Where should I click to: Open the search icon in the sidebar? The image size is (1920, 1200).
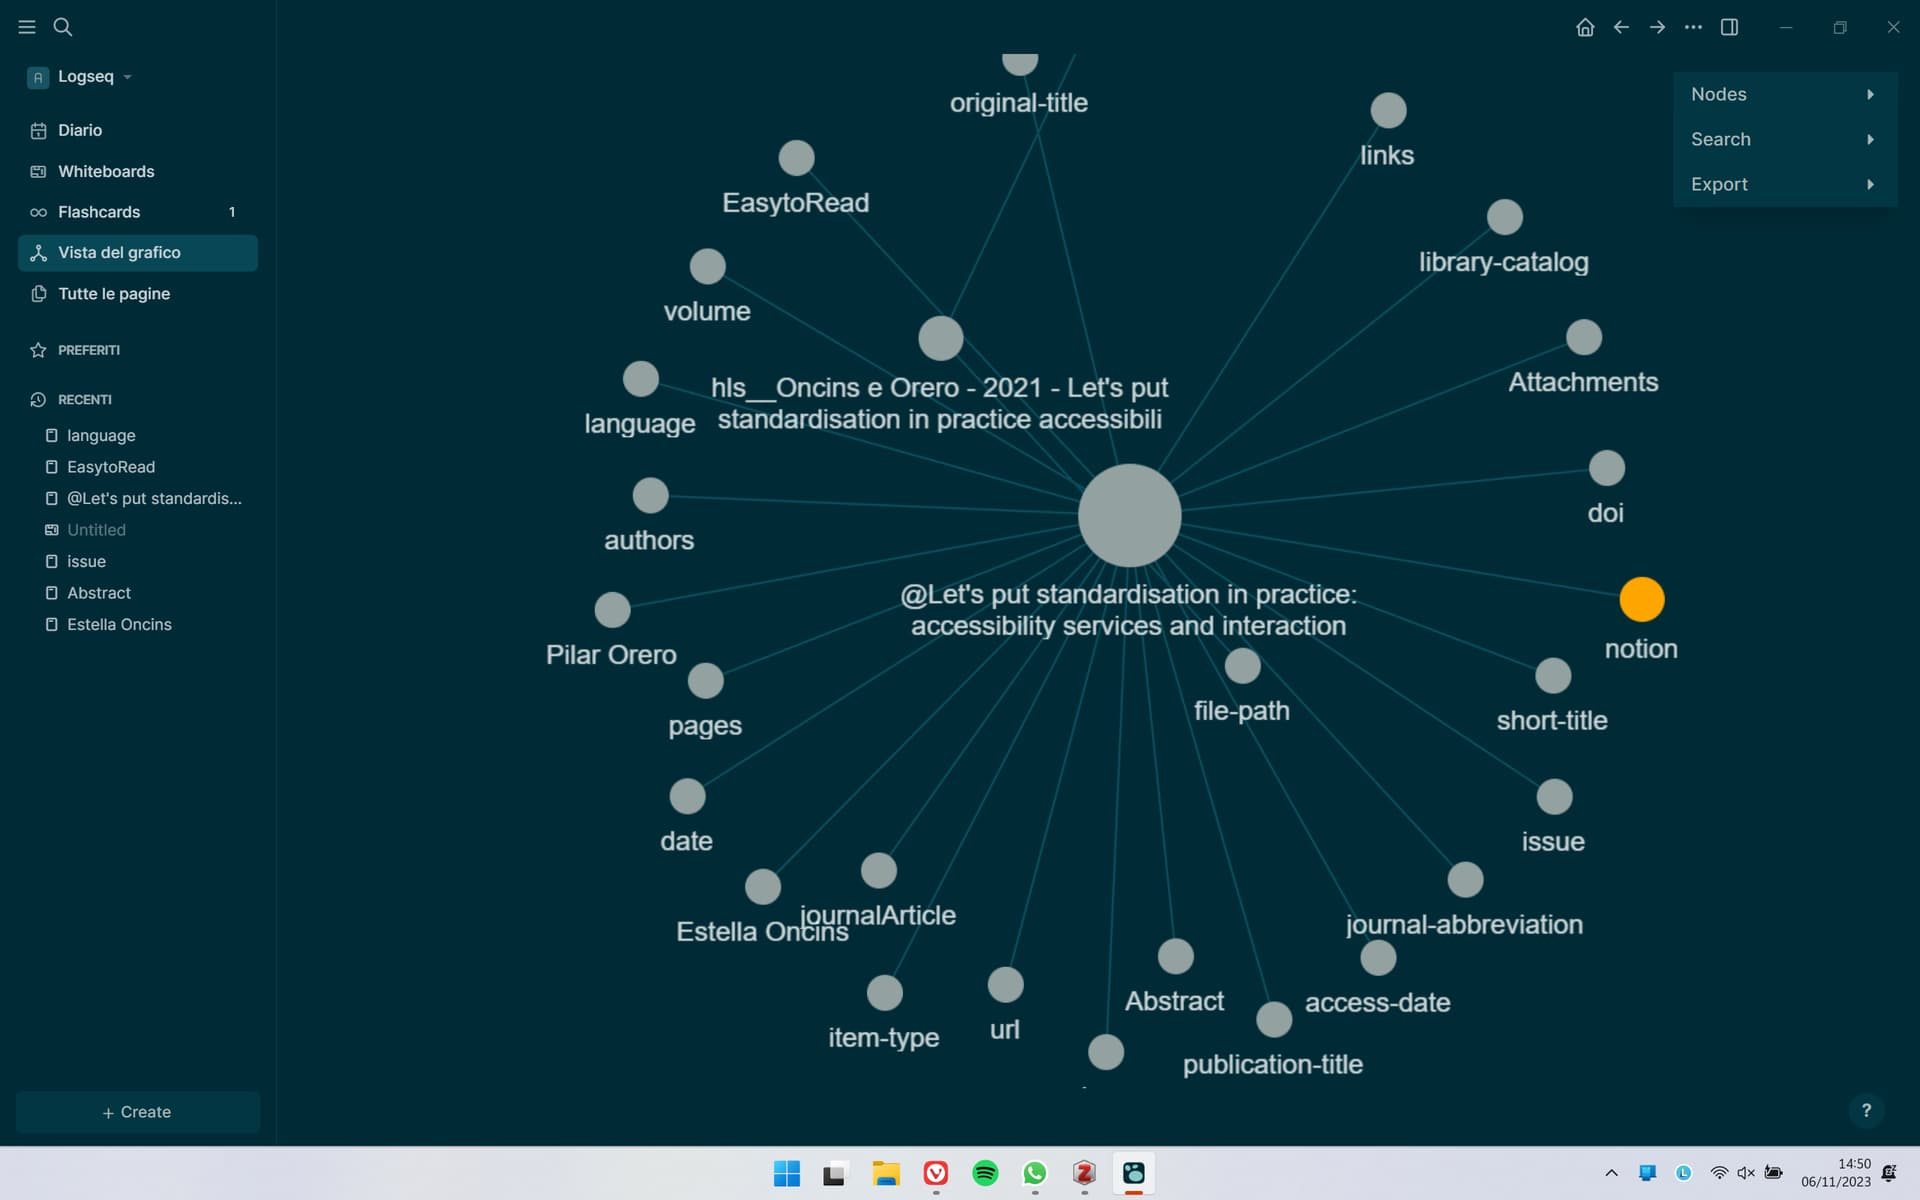(63, 27)
